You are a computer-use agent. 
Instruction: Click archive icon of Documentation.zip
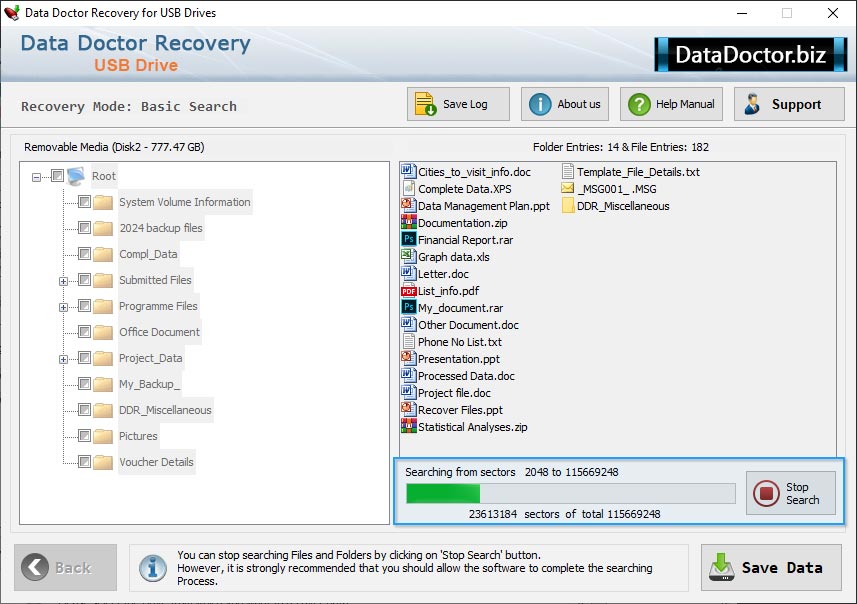408,222
